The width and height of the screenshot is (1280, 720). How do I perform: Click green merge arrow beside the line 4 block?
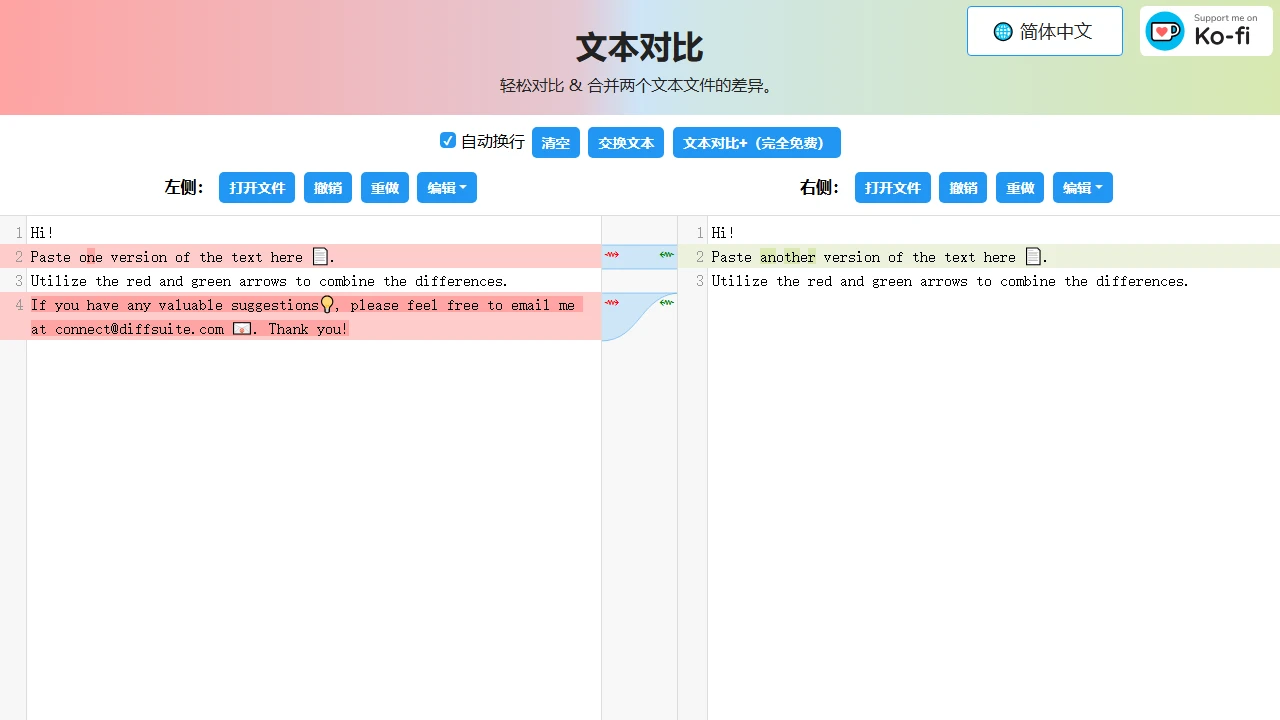click(666, 303)
